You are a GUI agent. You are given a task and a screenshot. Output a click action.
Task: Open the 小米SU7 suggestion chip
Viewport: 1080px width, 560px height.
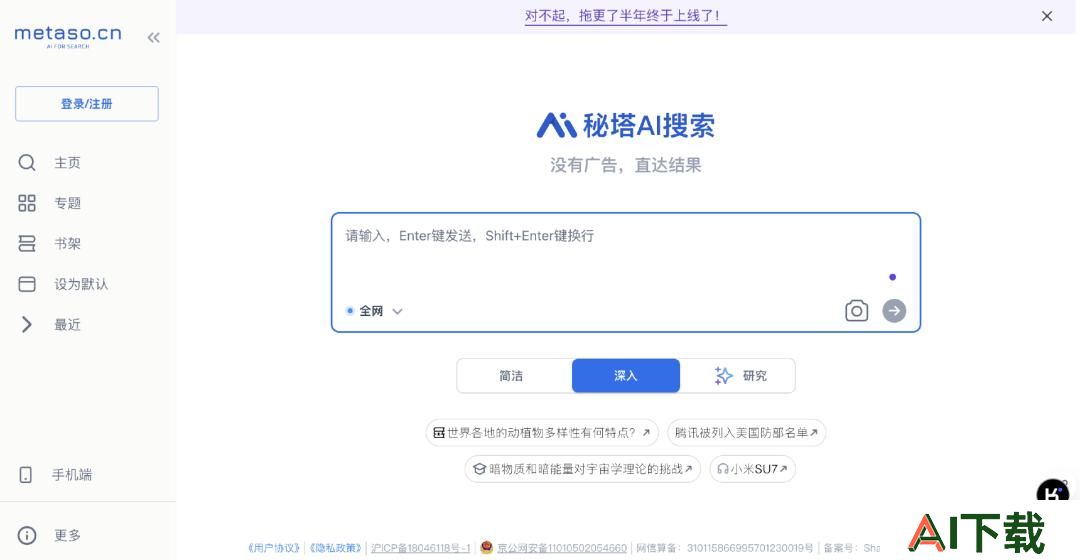752,469
